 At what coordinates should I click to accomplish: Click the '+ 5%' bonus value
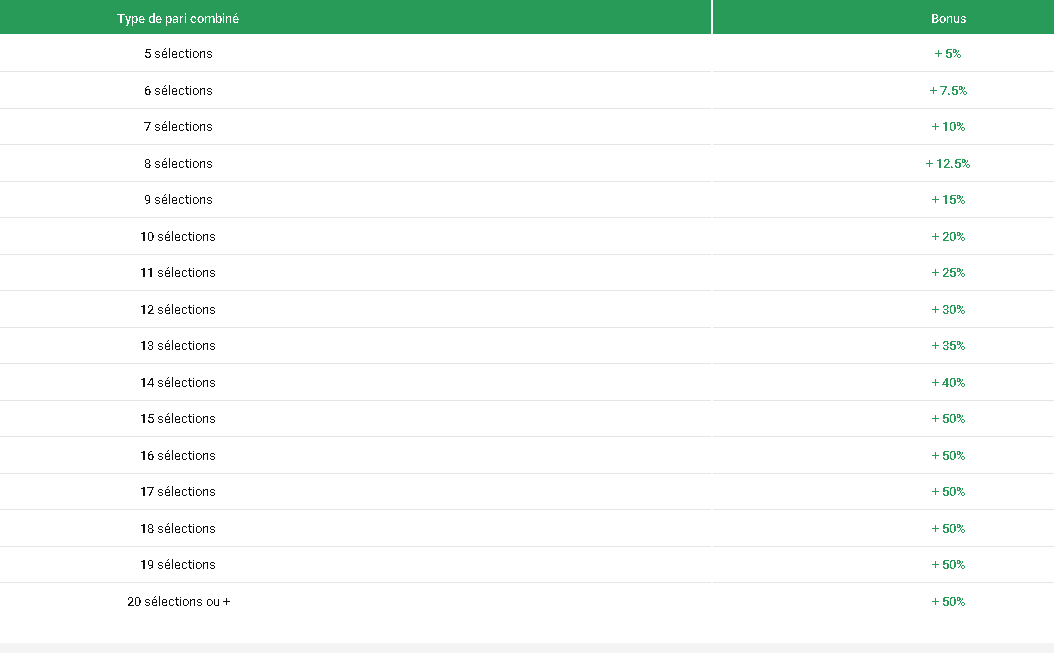click(948, 54)
